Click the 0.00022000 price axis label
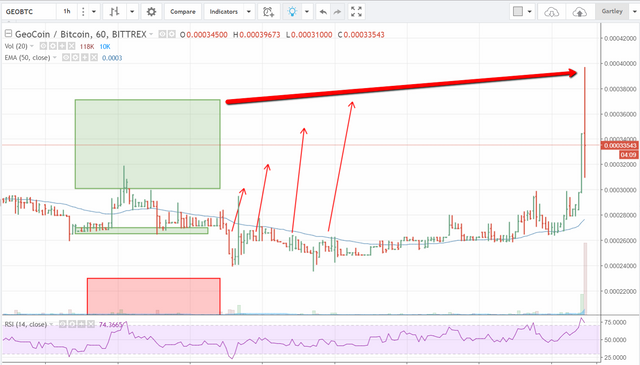Viewport: 640px width, 365px height. click(x=620, y=291)
